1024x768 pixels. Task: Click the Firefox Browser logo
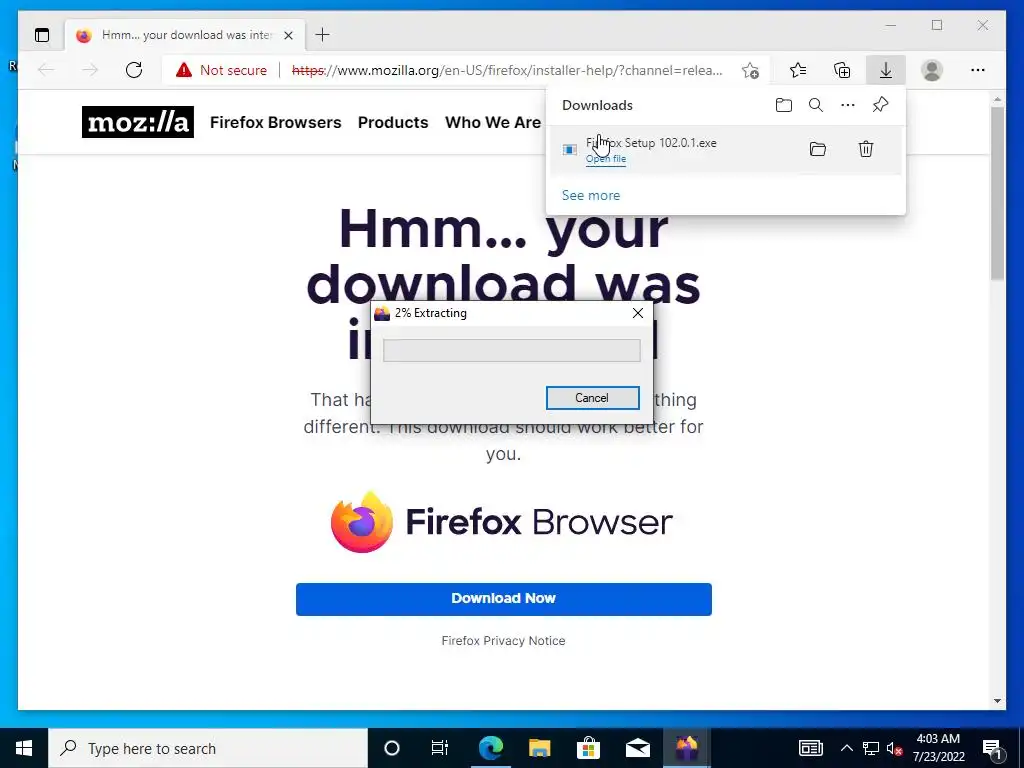tap(502, 522)
